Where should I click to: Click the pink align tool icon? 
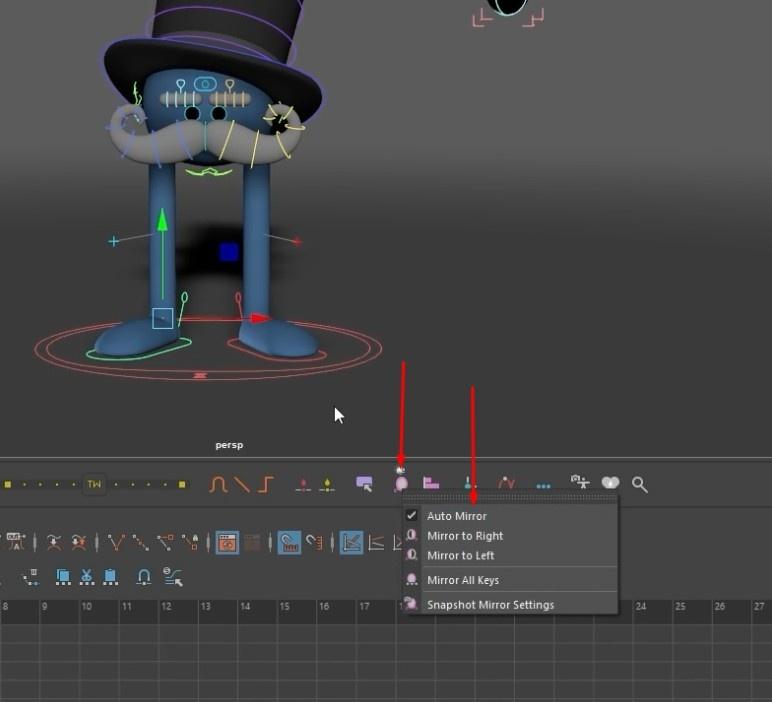[x=431, y=483]
